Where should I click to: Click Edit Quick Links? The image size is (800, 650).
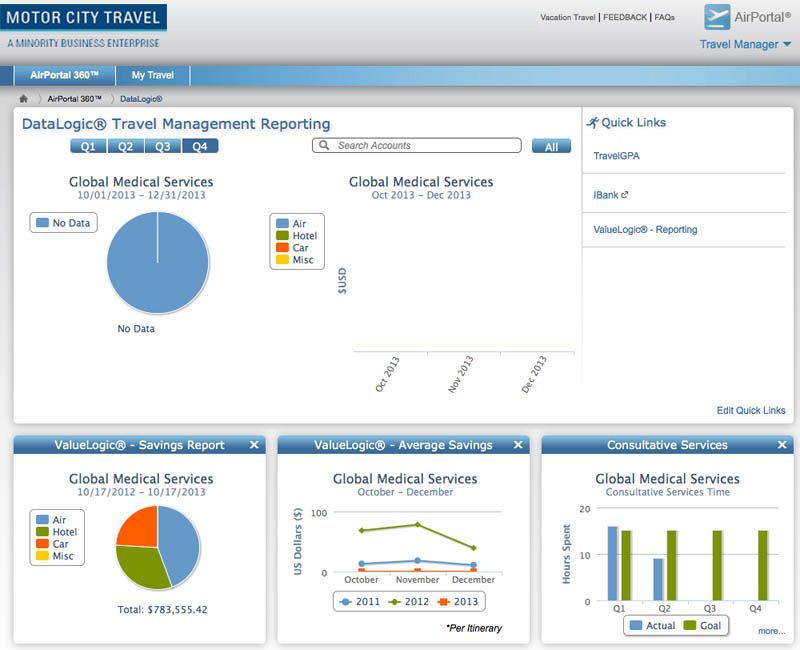click(x=751, y=410)
